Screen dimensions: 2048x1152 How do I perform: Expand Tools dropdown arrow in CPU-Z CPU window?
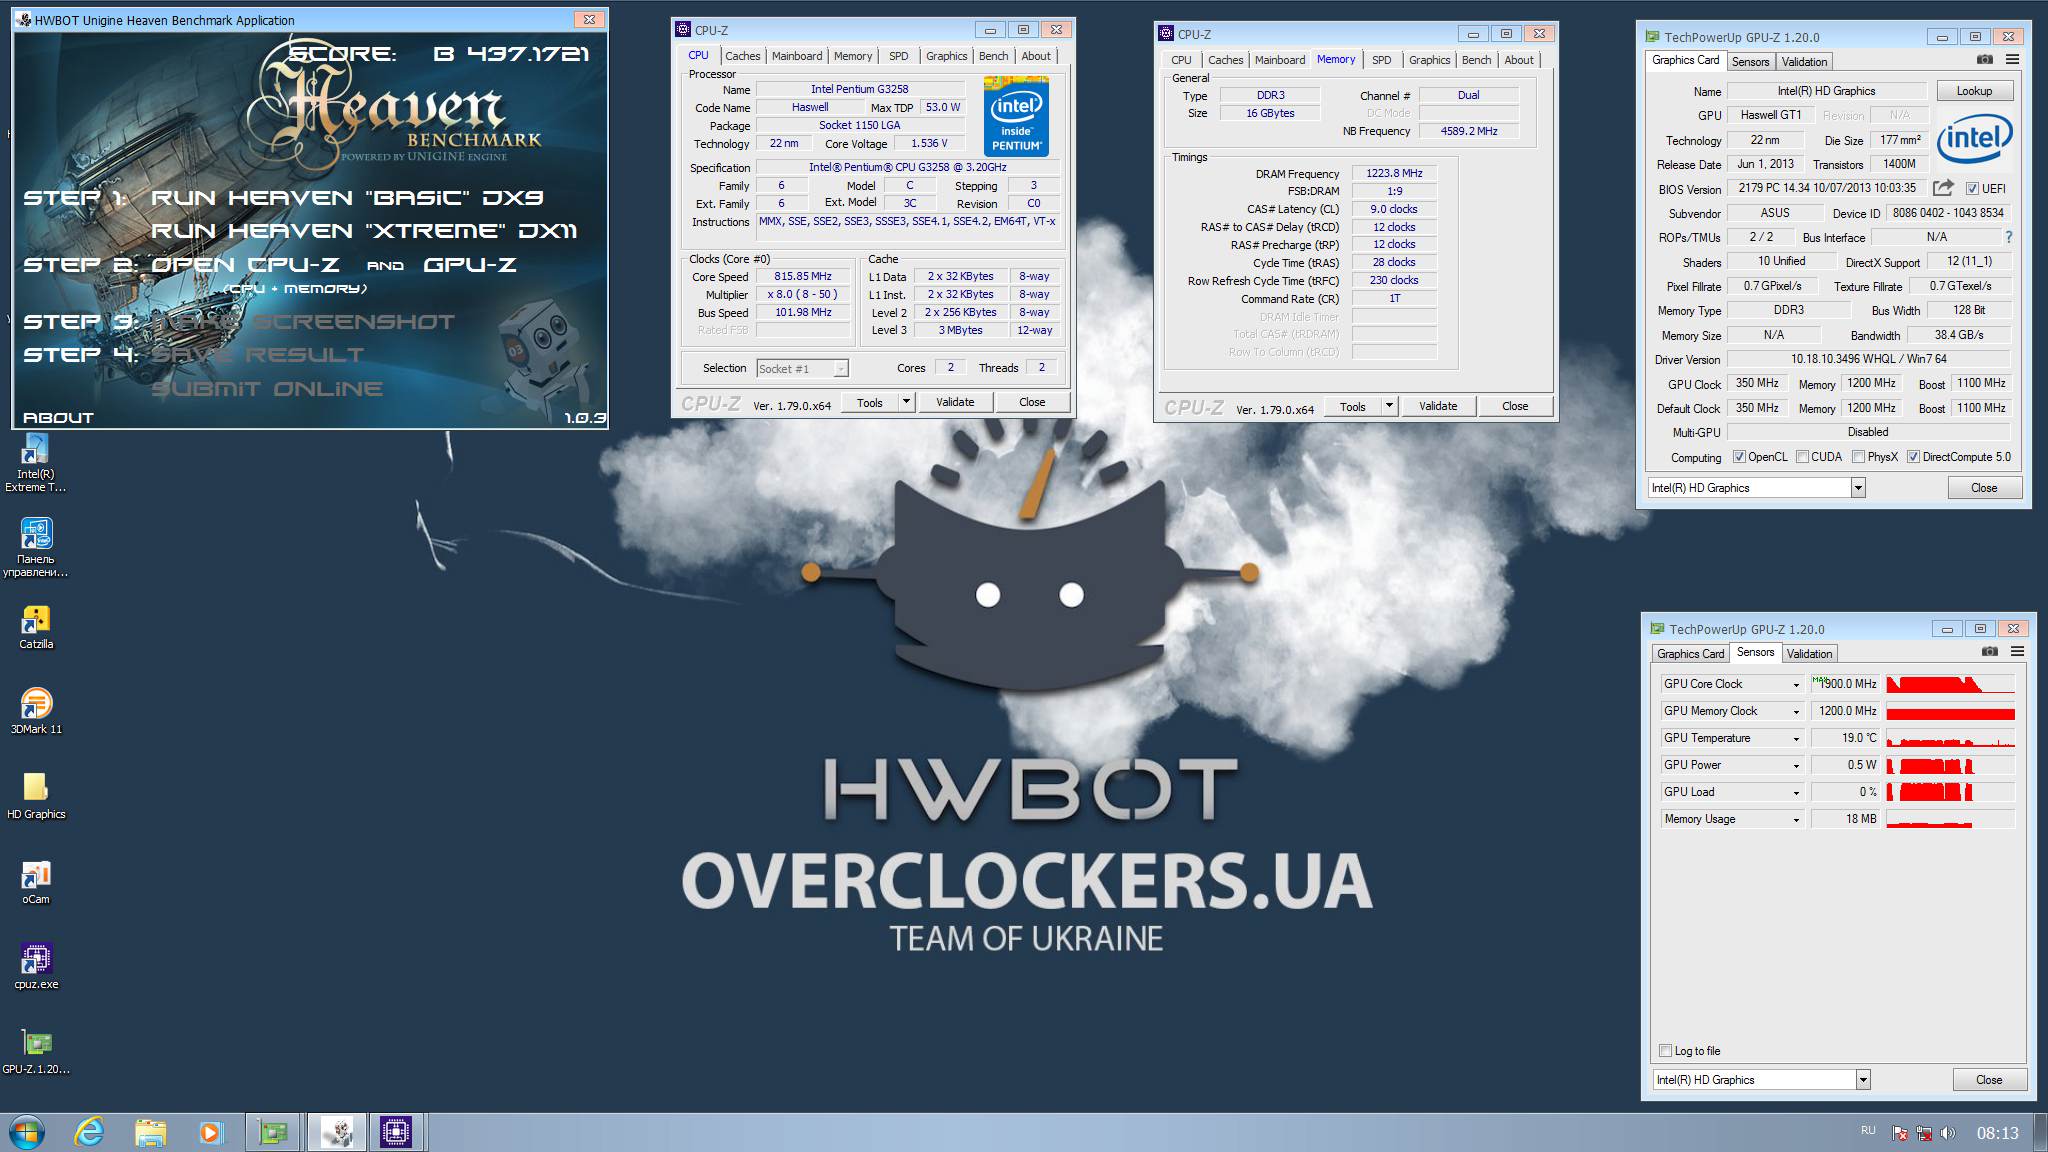tap(905, 402)
